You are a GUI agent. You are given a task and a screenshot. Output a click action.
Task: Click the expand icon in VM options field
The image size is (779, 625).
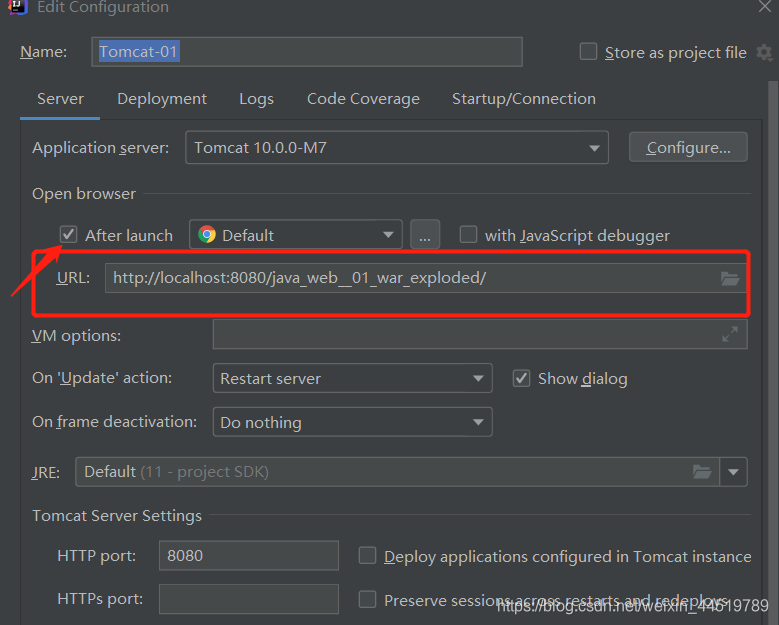(730, 334)
